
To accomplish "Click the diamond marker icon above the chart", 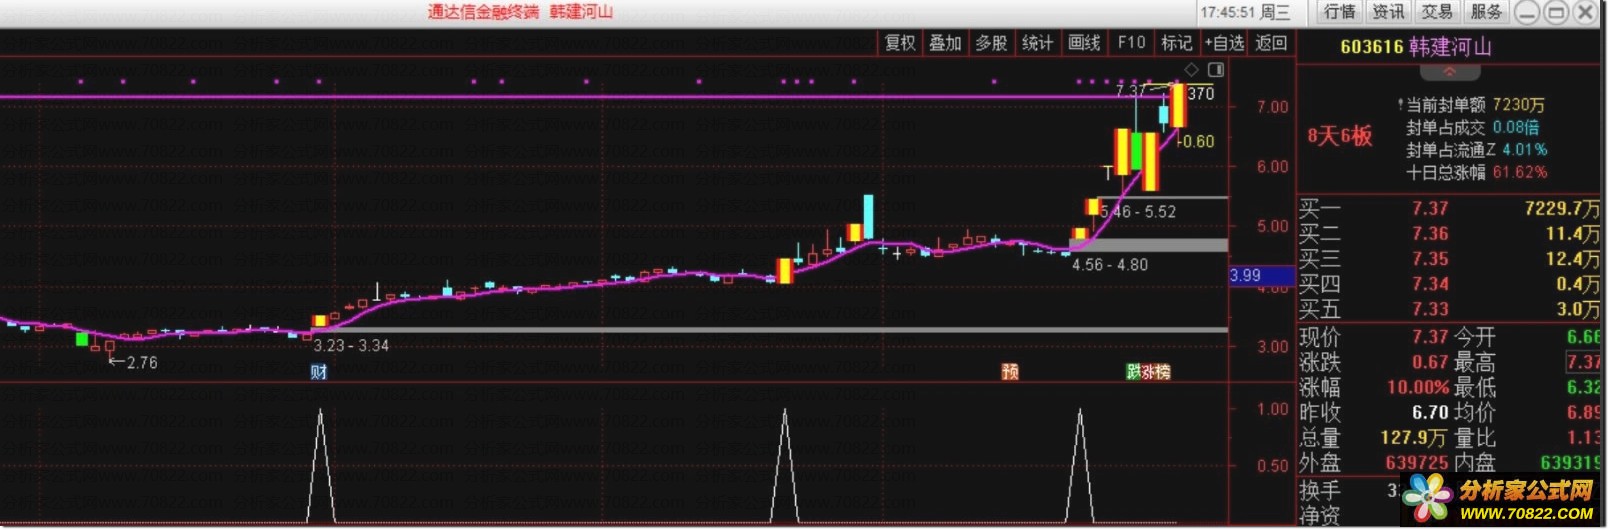I will coord(1191,70).
